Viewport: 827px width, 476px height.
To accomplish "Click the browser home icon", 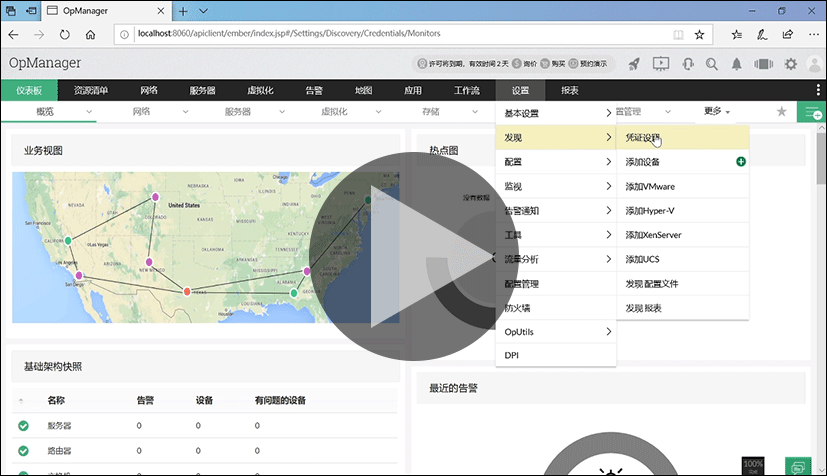I will (x=91, y=34).
